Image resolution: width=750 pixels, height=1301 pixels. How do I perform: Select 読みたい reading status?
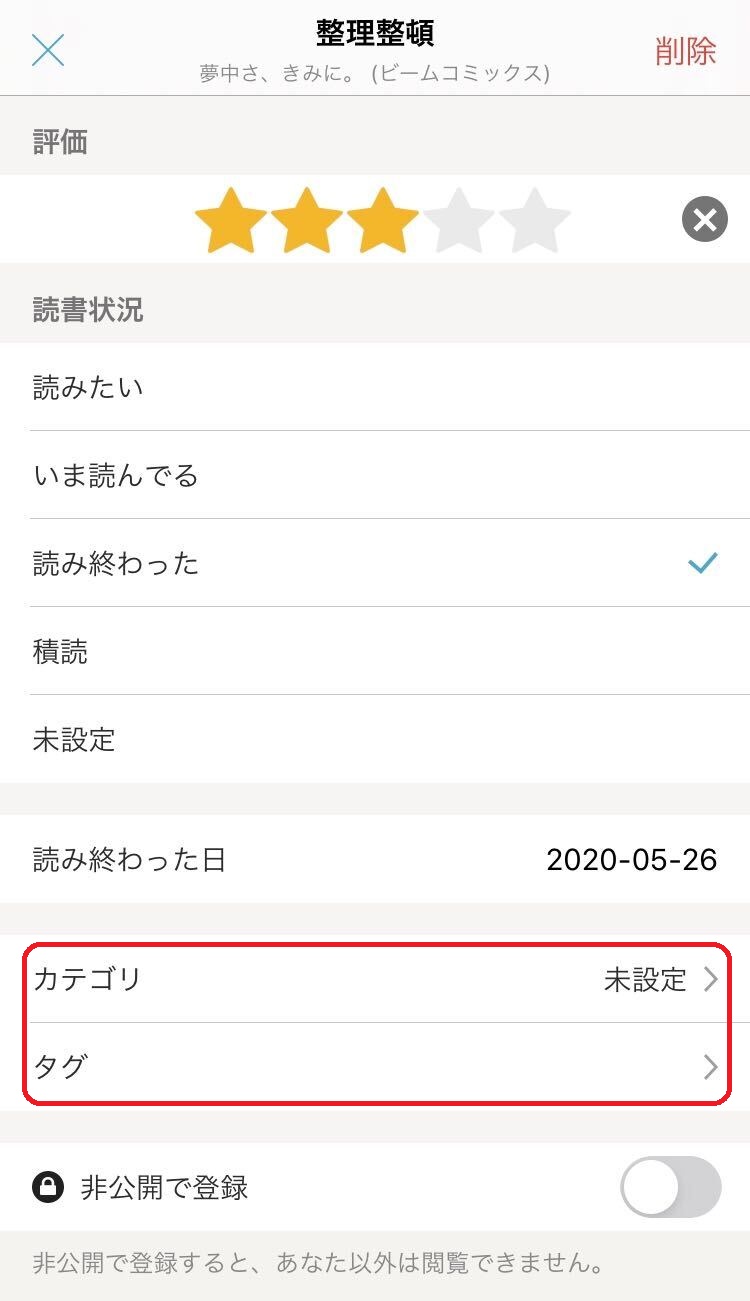375,387
